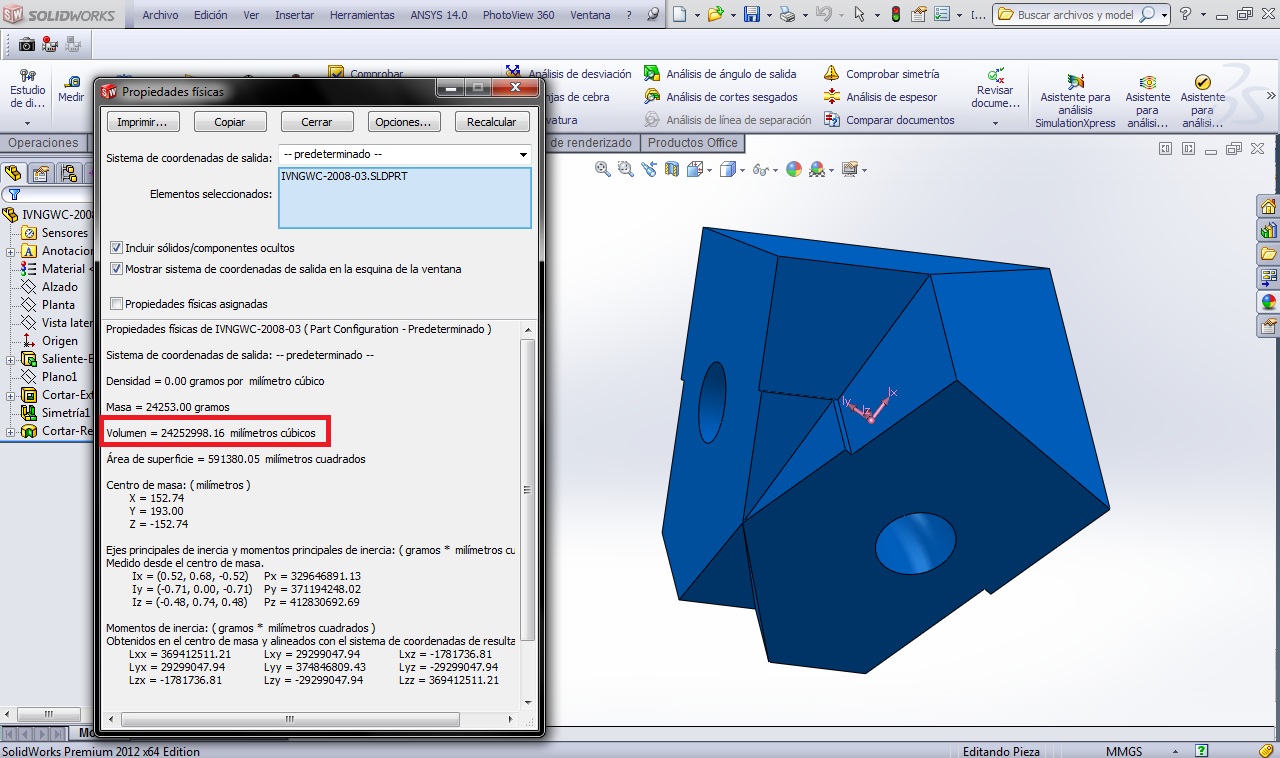The height and width of the screenshot is (758, 1280).
Task: Open the PhotoView 360 menu
Action: [518, 15]
